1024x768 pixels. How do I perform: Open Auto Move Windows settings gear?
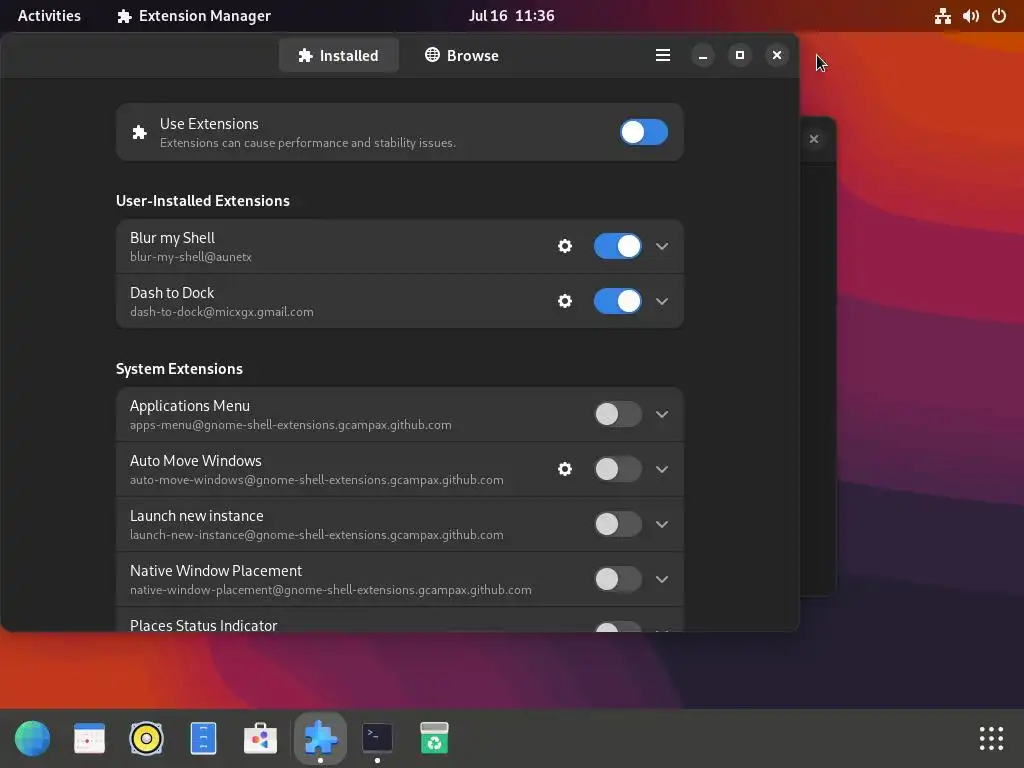click(565, 469)
